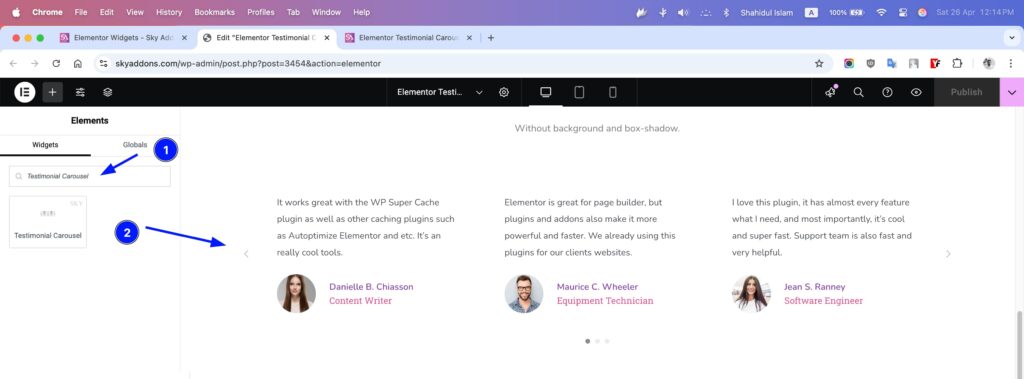Click the name Maurice C. Wheeler
The image size is (1024, 379).
598,286
